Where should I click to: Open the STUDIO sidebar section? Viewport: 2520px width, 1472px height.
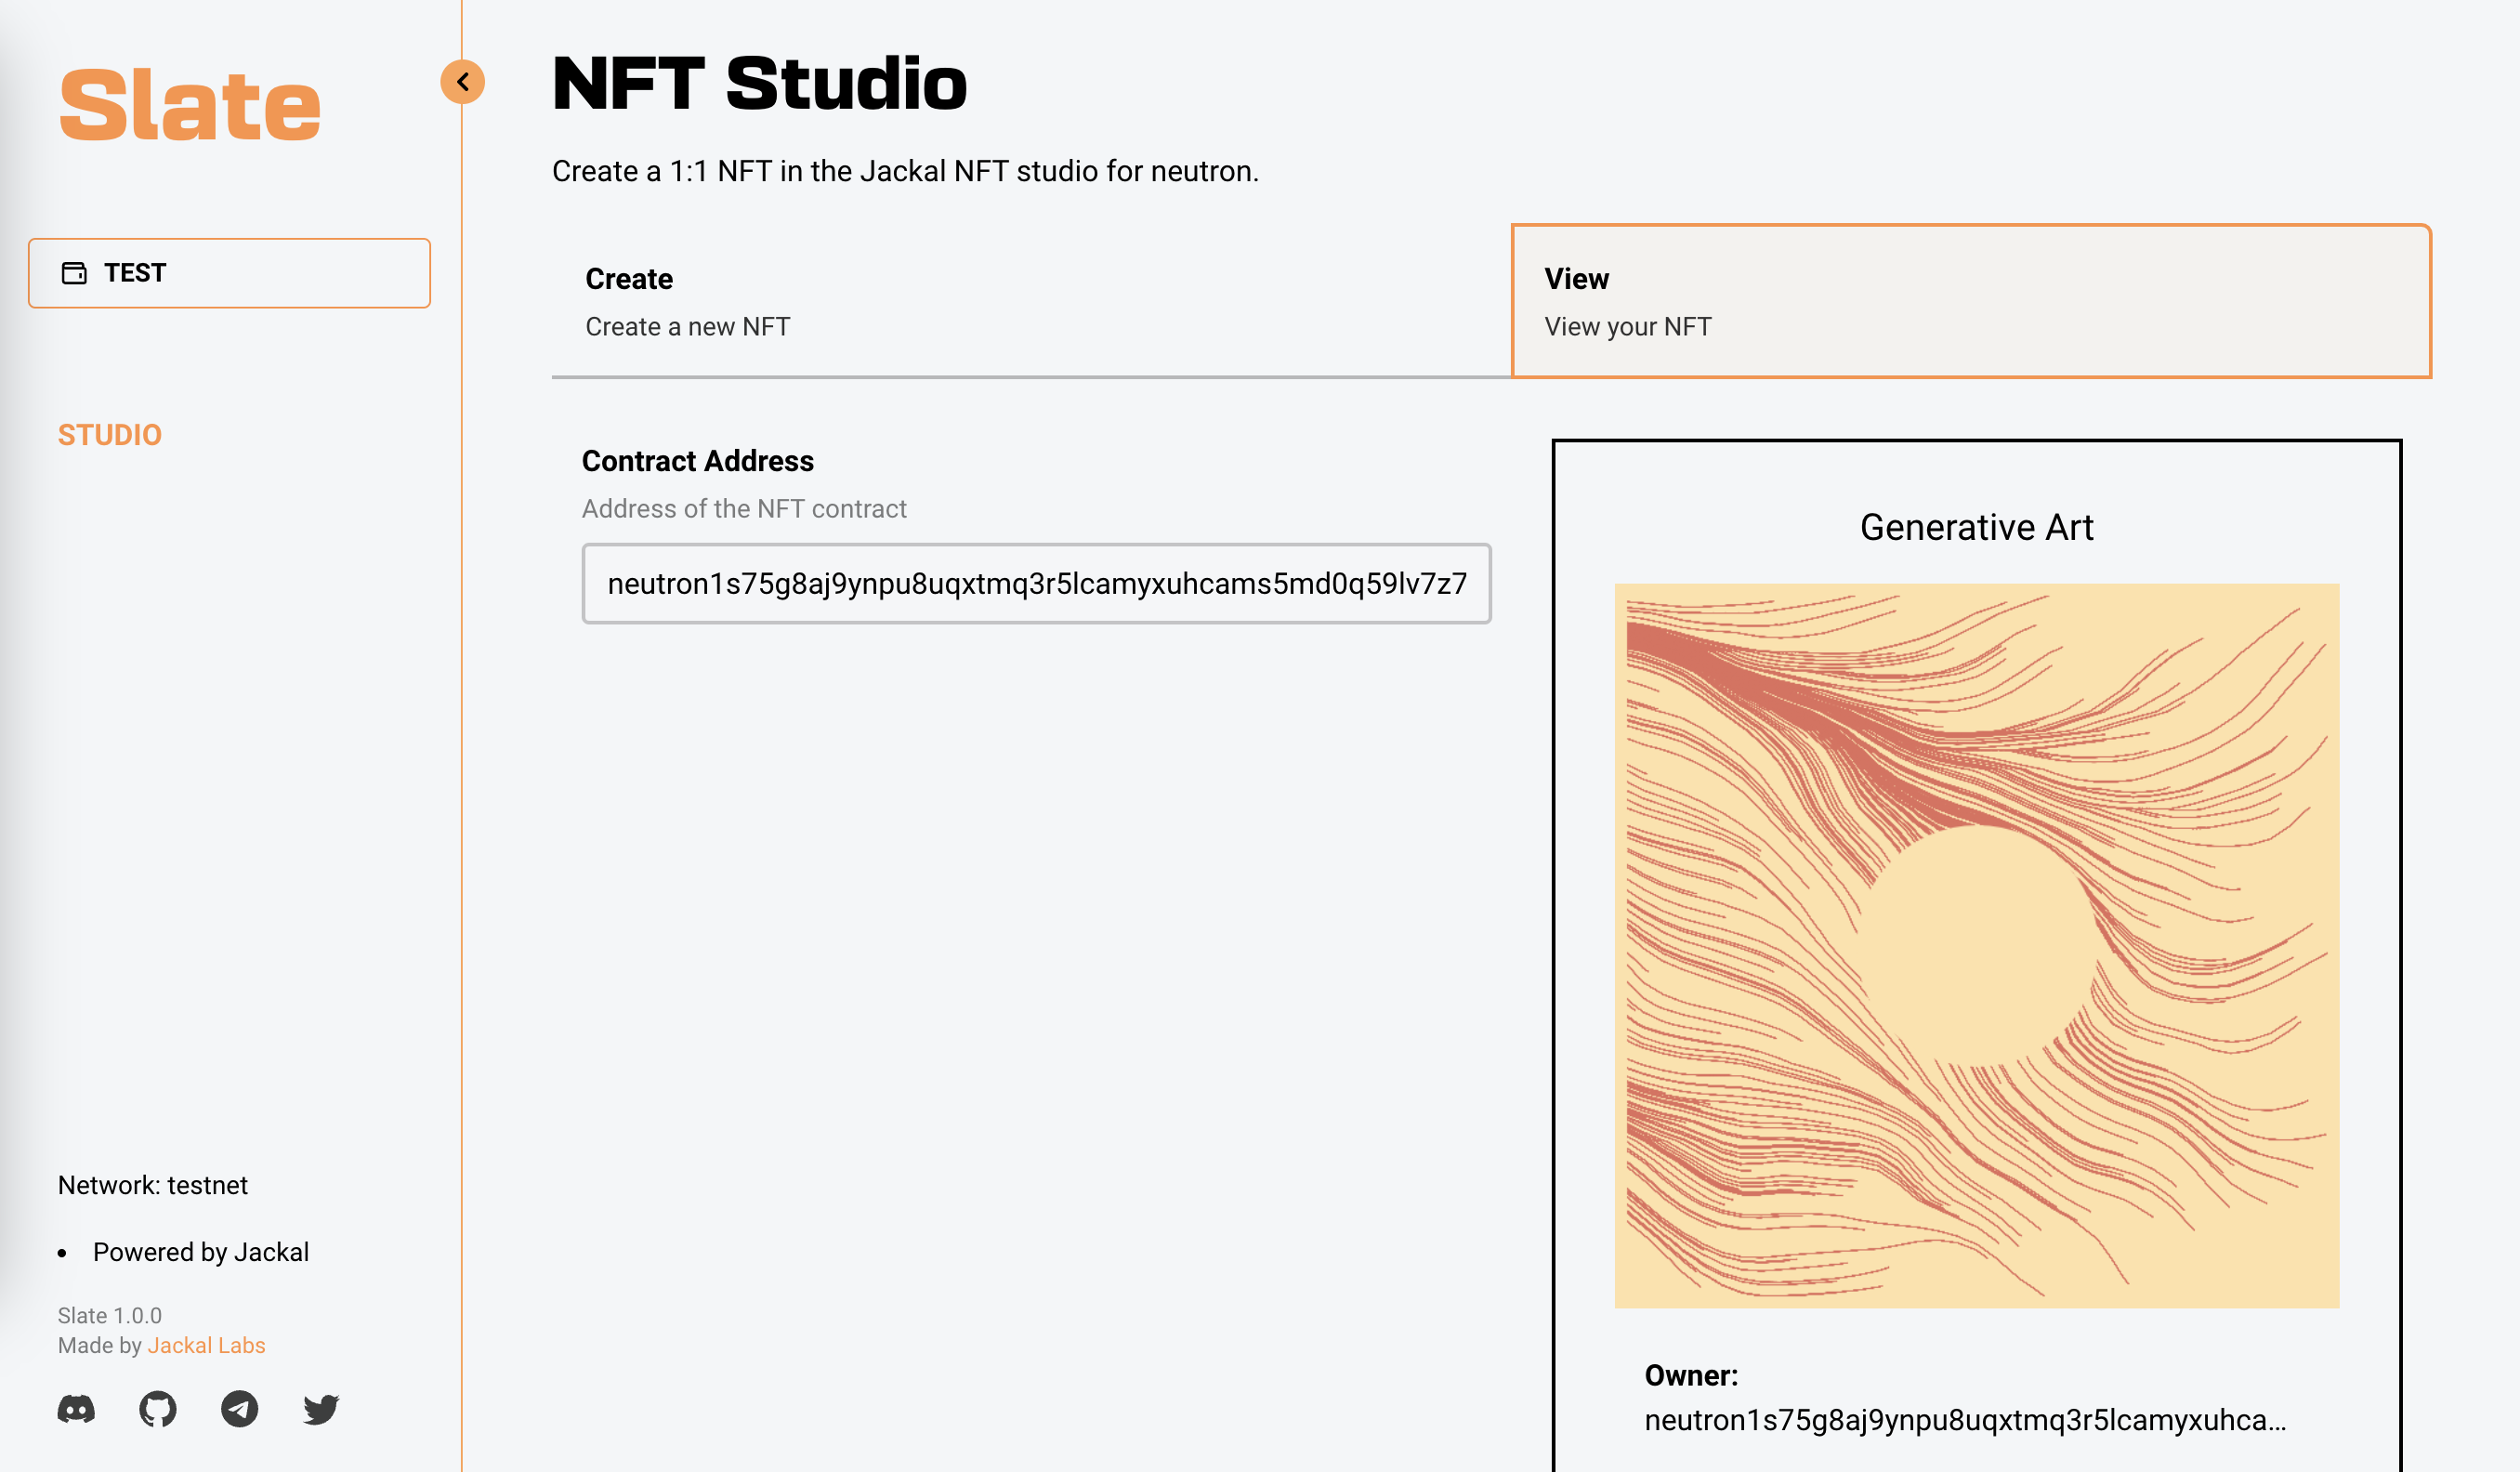[x=110, y=435]
